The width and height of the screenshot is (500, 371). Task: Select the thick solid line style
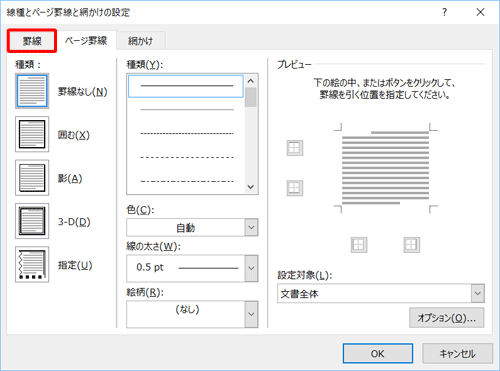pos(186,86)
